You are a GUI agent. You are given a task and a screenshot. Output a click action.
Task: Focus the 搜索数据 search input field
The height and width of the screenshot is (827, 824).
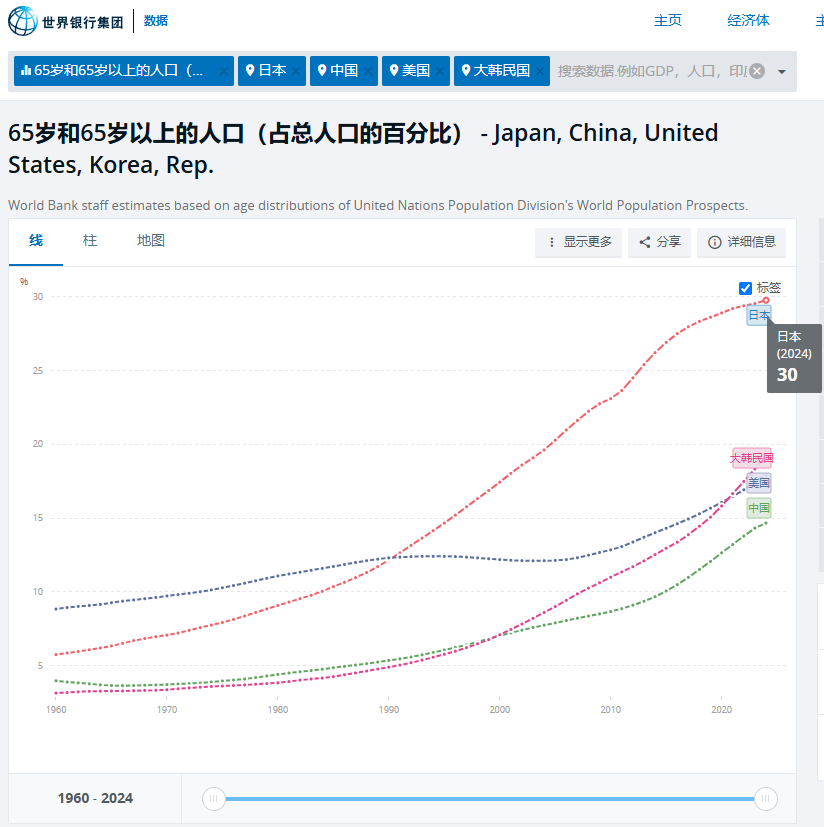coord(650,71)
